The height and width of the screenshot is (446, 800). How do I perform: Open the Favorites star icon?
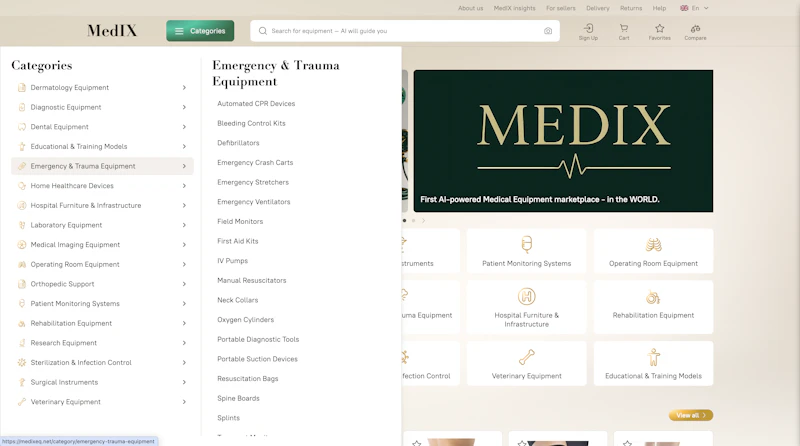[x=660, y=29]
